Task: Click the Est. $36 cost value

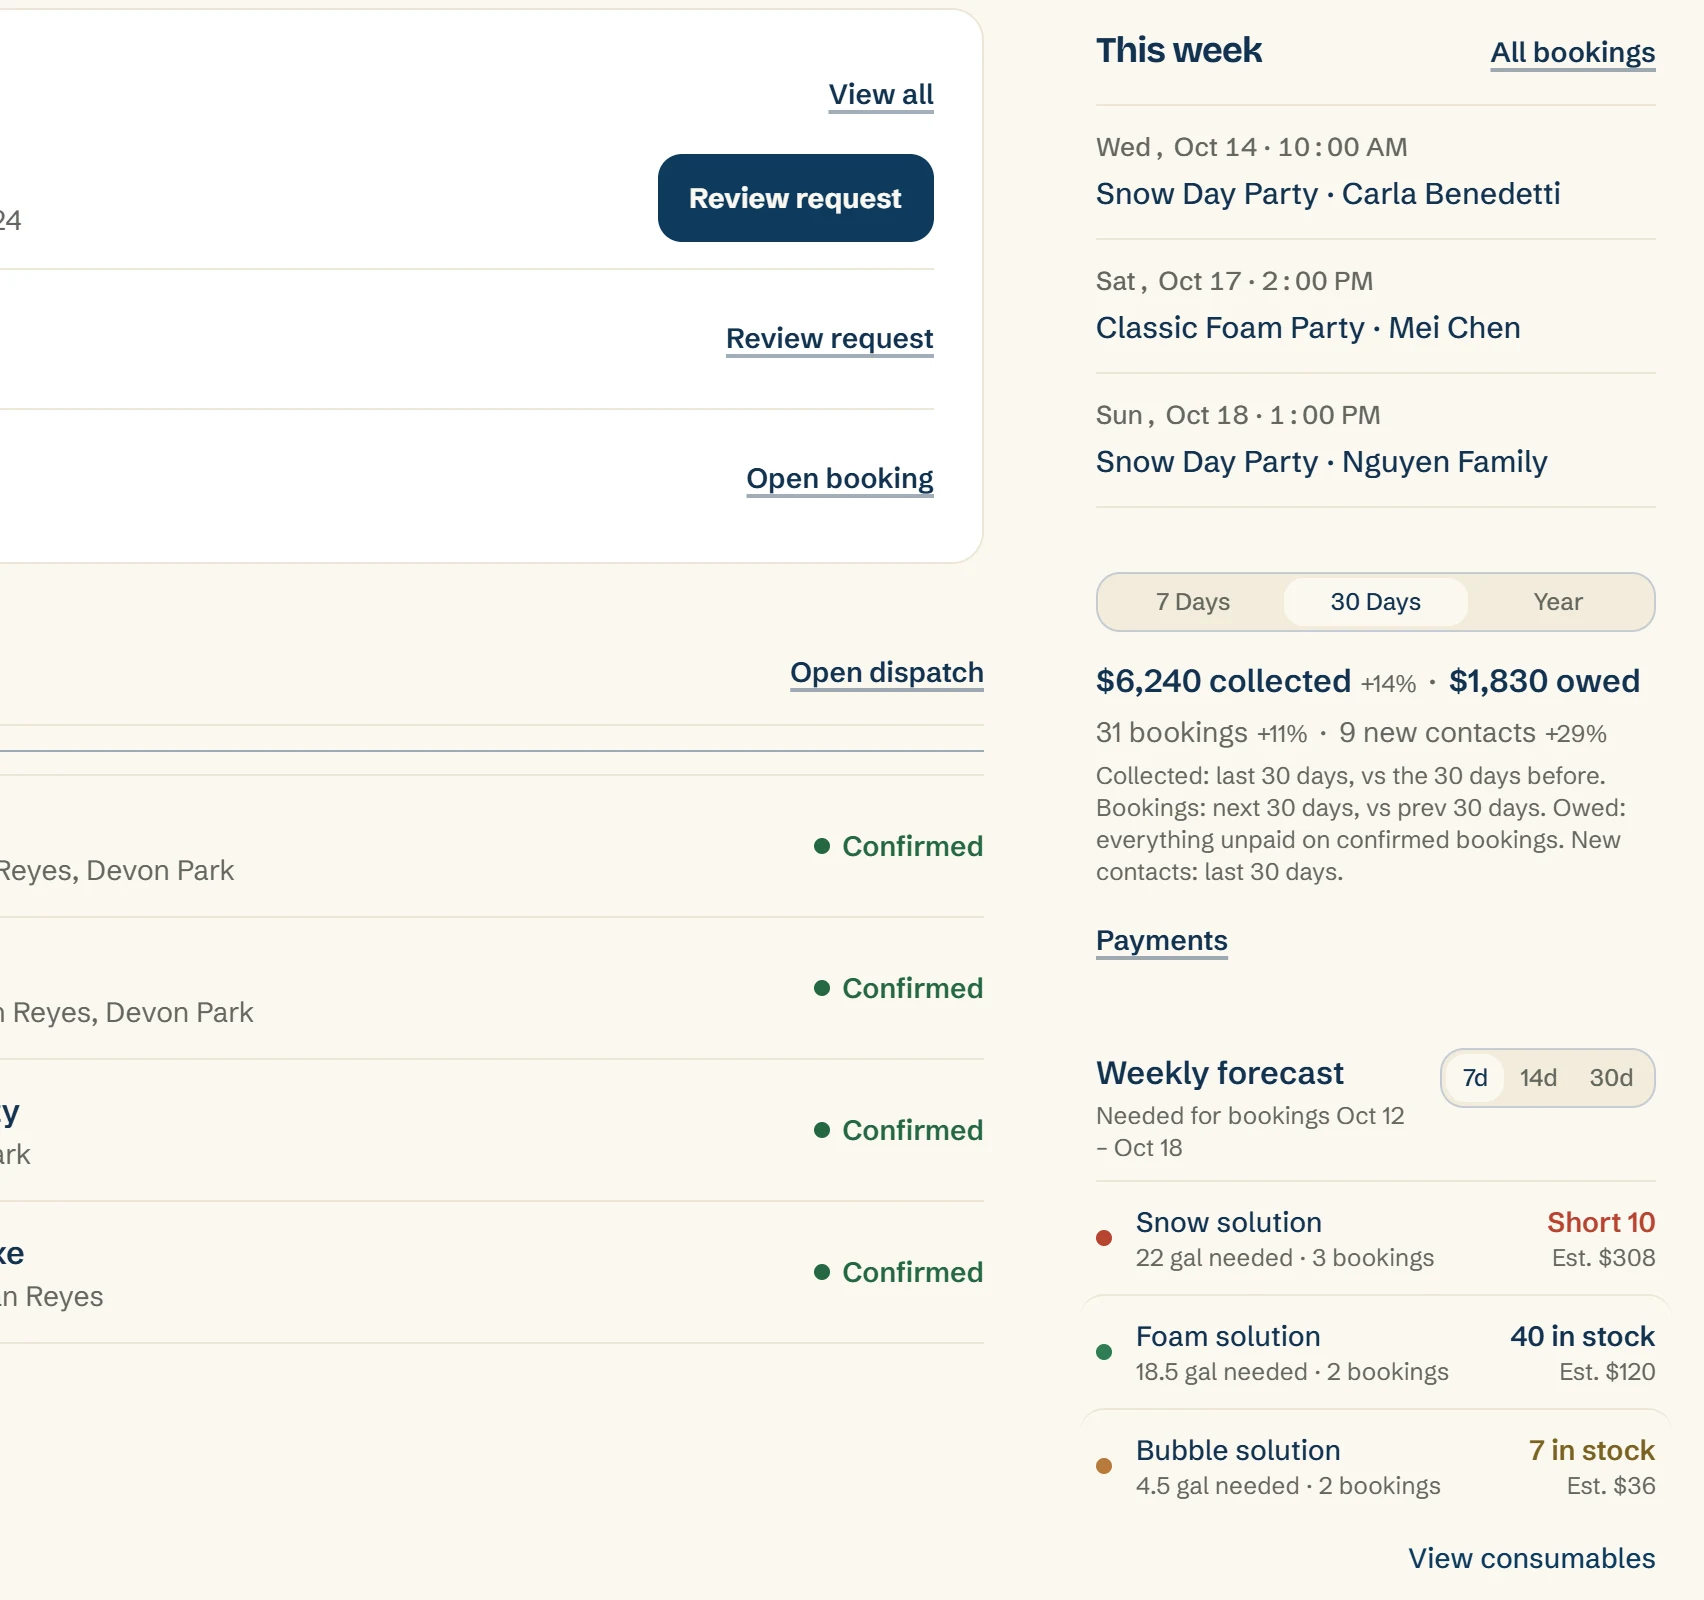Action: click(1611, 1486)
